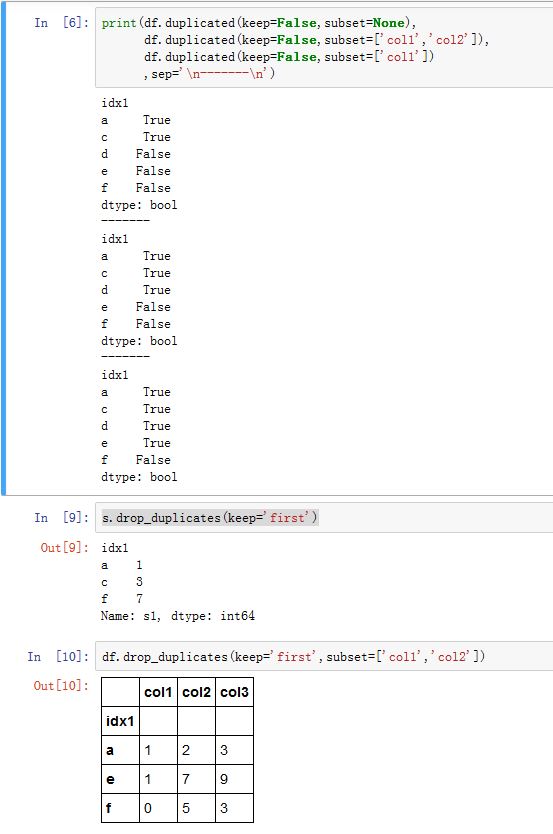Click the sep='\n-------\n' code line
This screenshot has width=553, height=834.
(x=209, y=74)
